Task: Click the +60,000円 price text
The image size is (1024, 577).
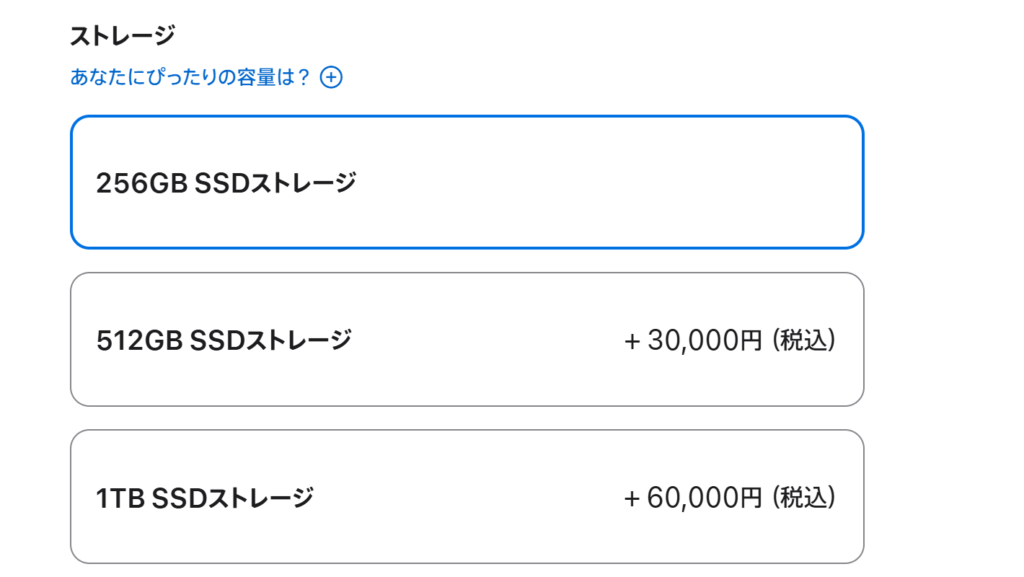Action: (x=692, y=497)
